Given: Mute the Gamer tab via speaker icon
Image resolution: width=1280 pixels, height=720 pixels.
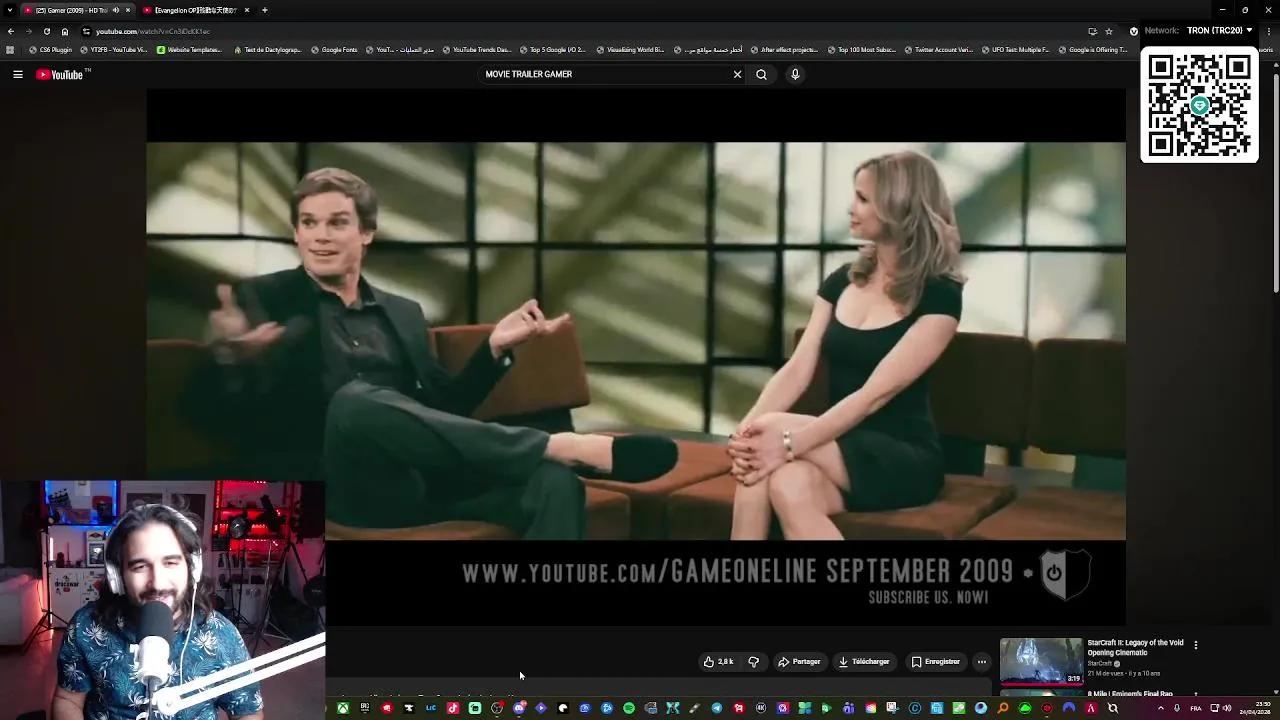Looking at the screenshot, I should point(115,10).
